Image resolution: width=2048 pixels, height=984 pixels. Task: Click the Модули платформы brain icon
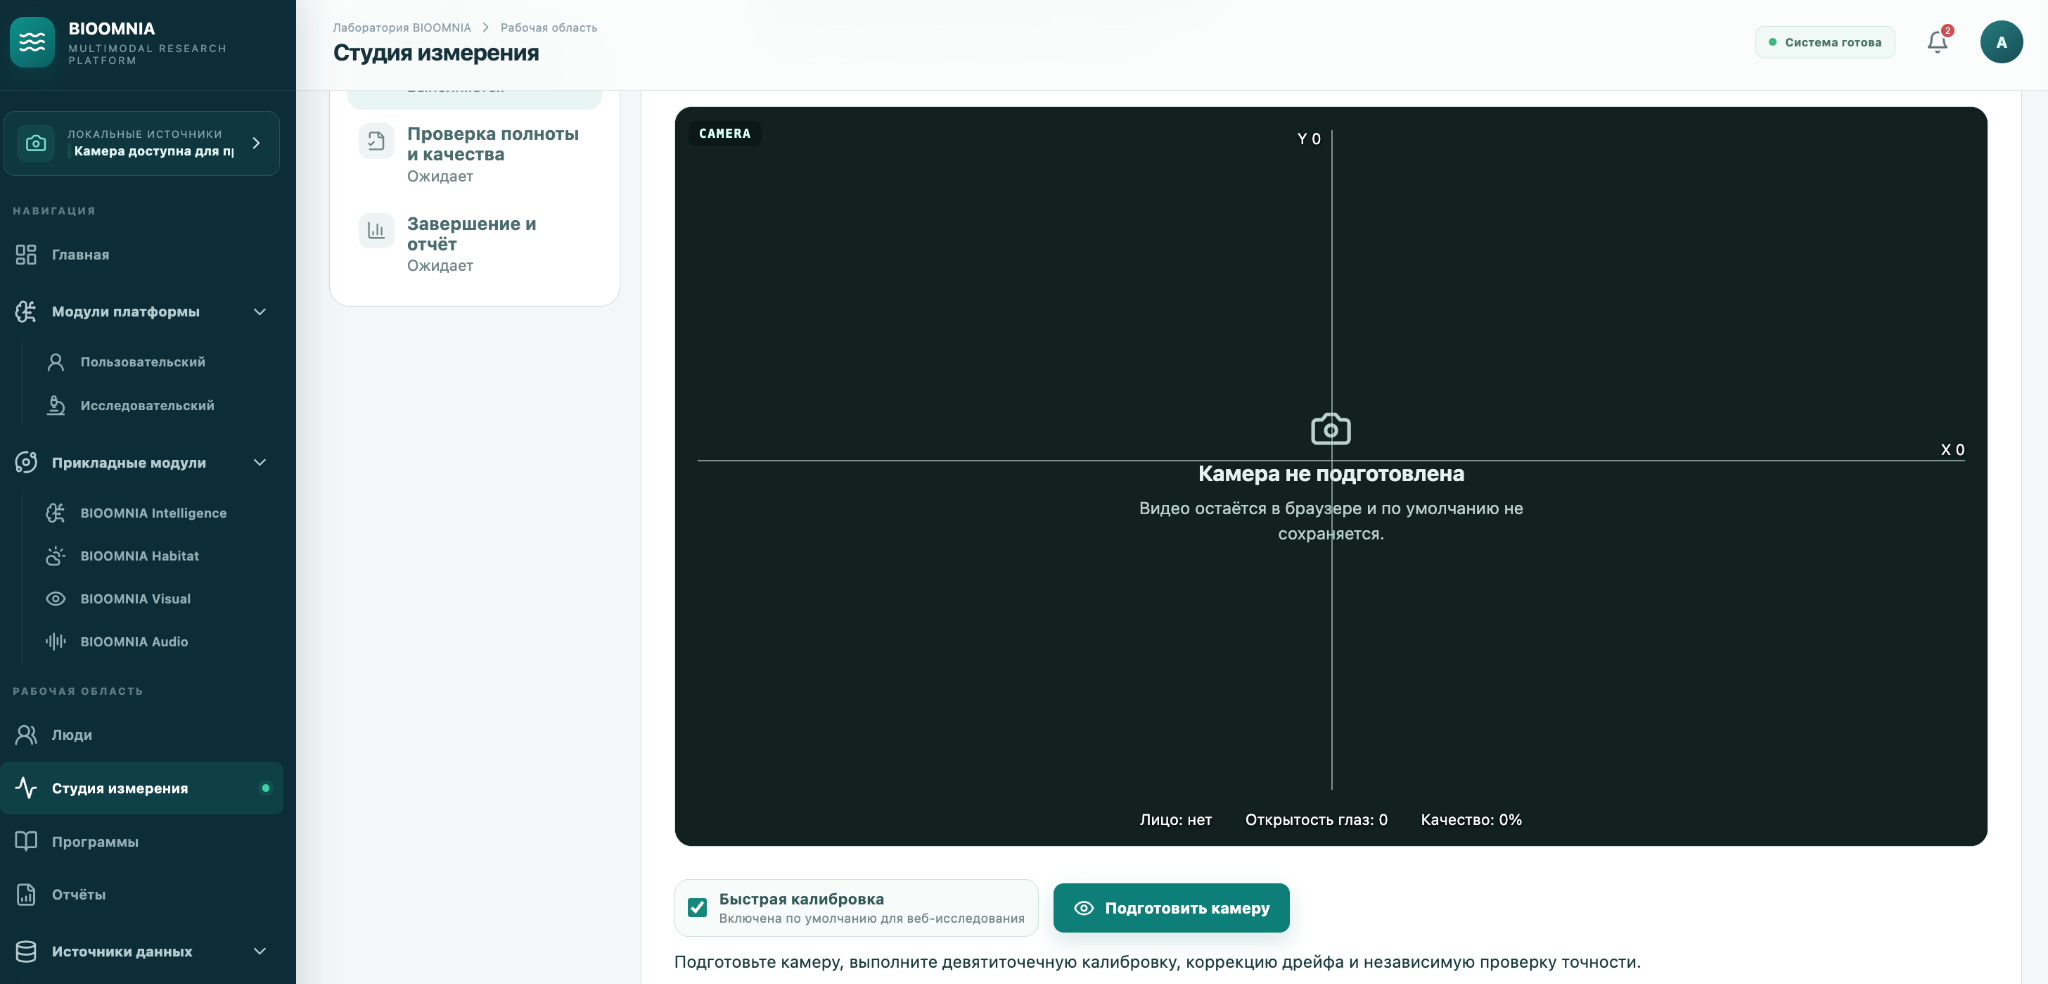coord(26,312)
